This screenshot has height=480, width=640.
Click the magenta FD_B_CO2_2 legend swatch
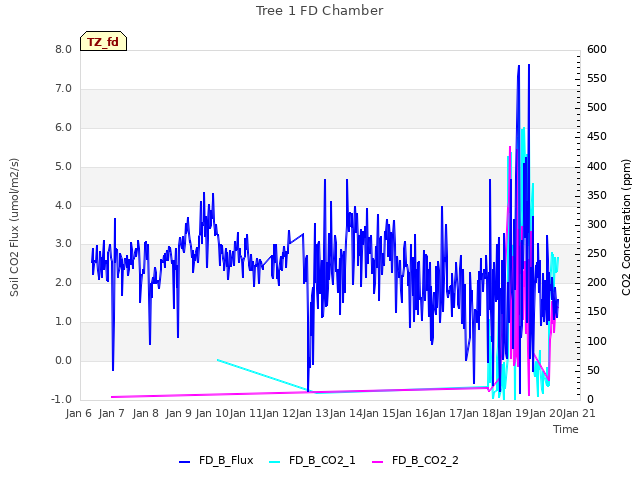[x=378, y=462]
